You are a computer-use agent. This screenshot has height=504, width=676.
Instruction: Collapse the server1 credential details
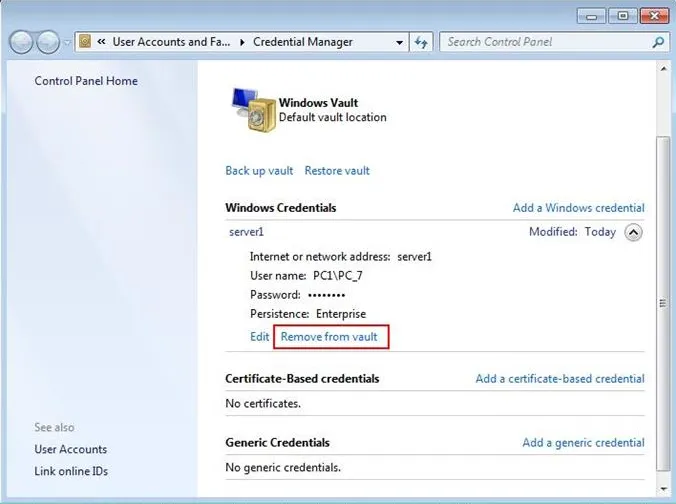pos(633,232)
